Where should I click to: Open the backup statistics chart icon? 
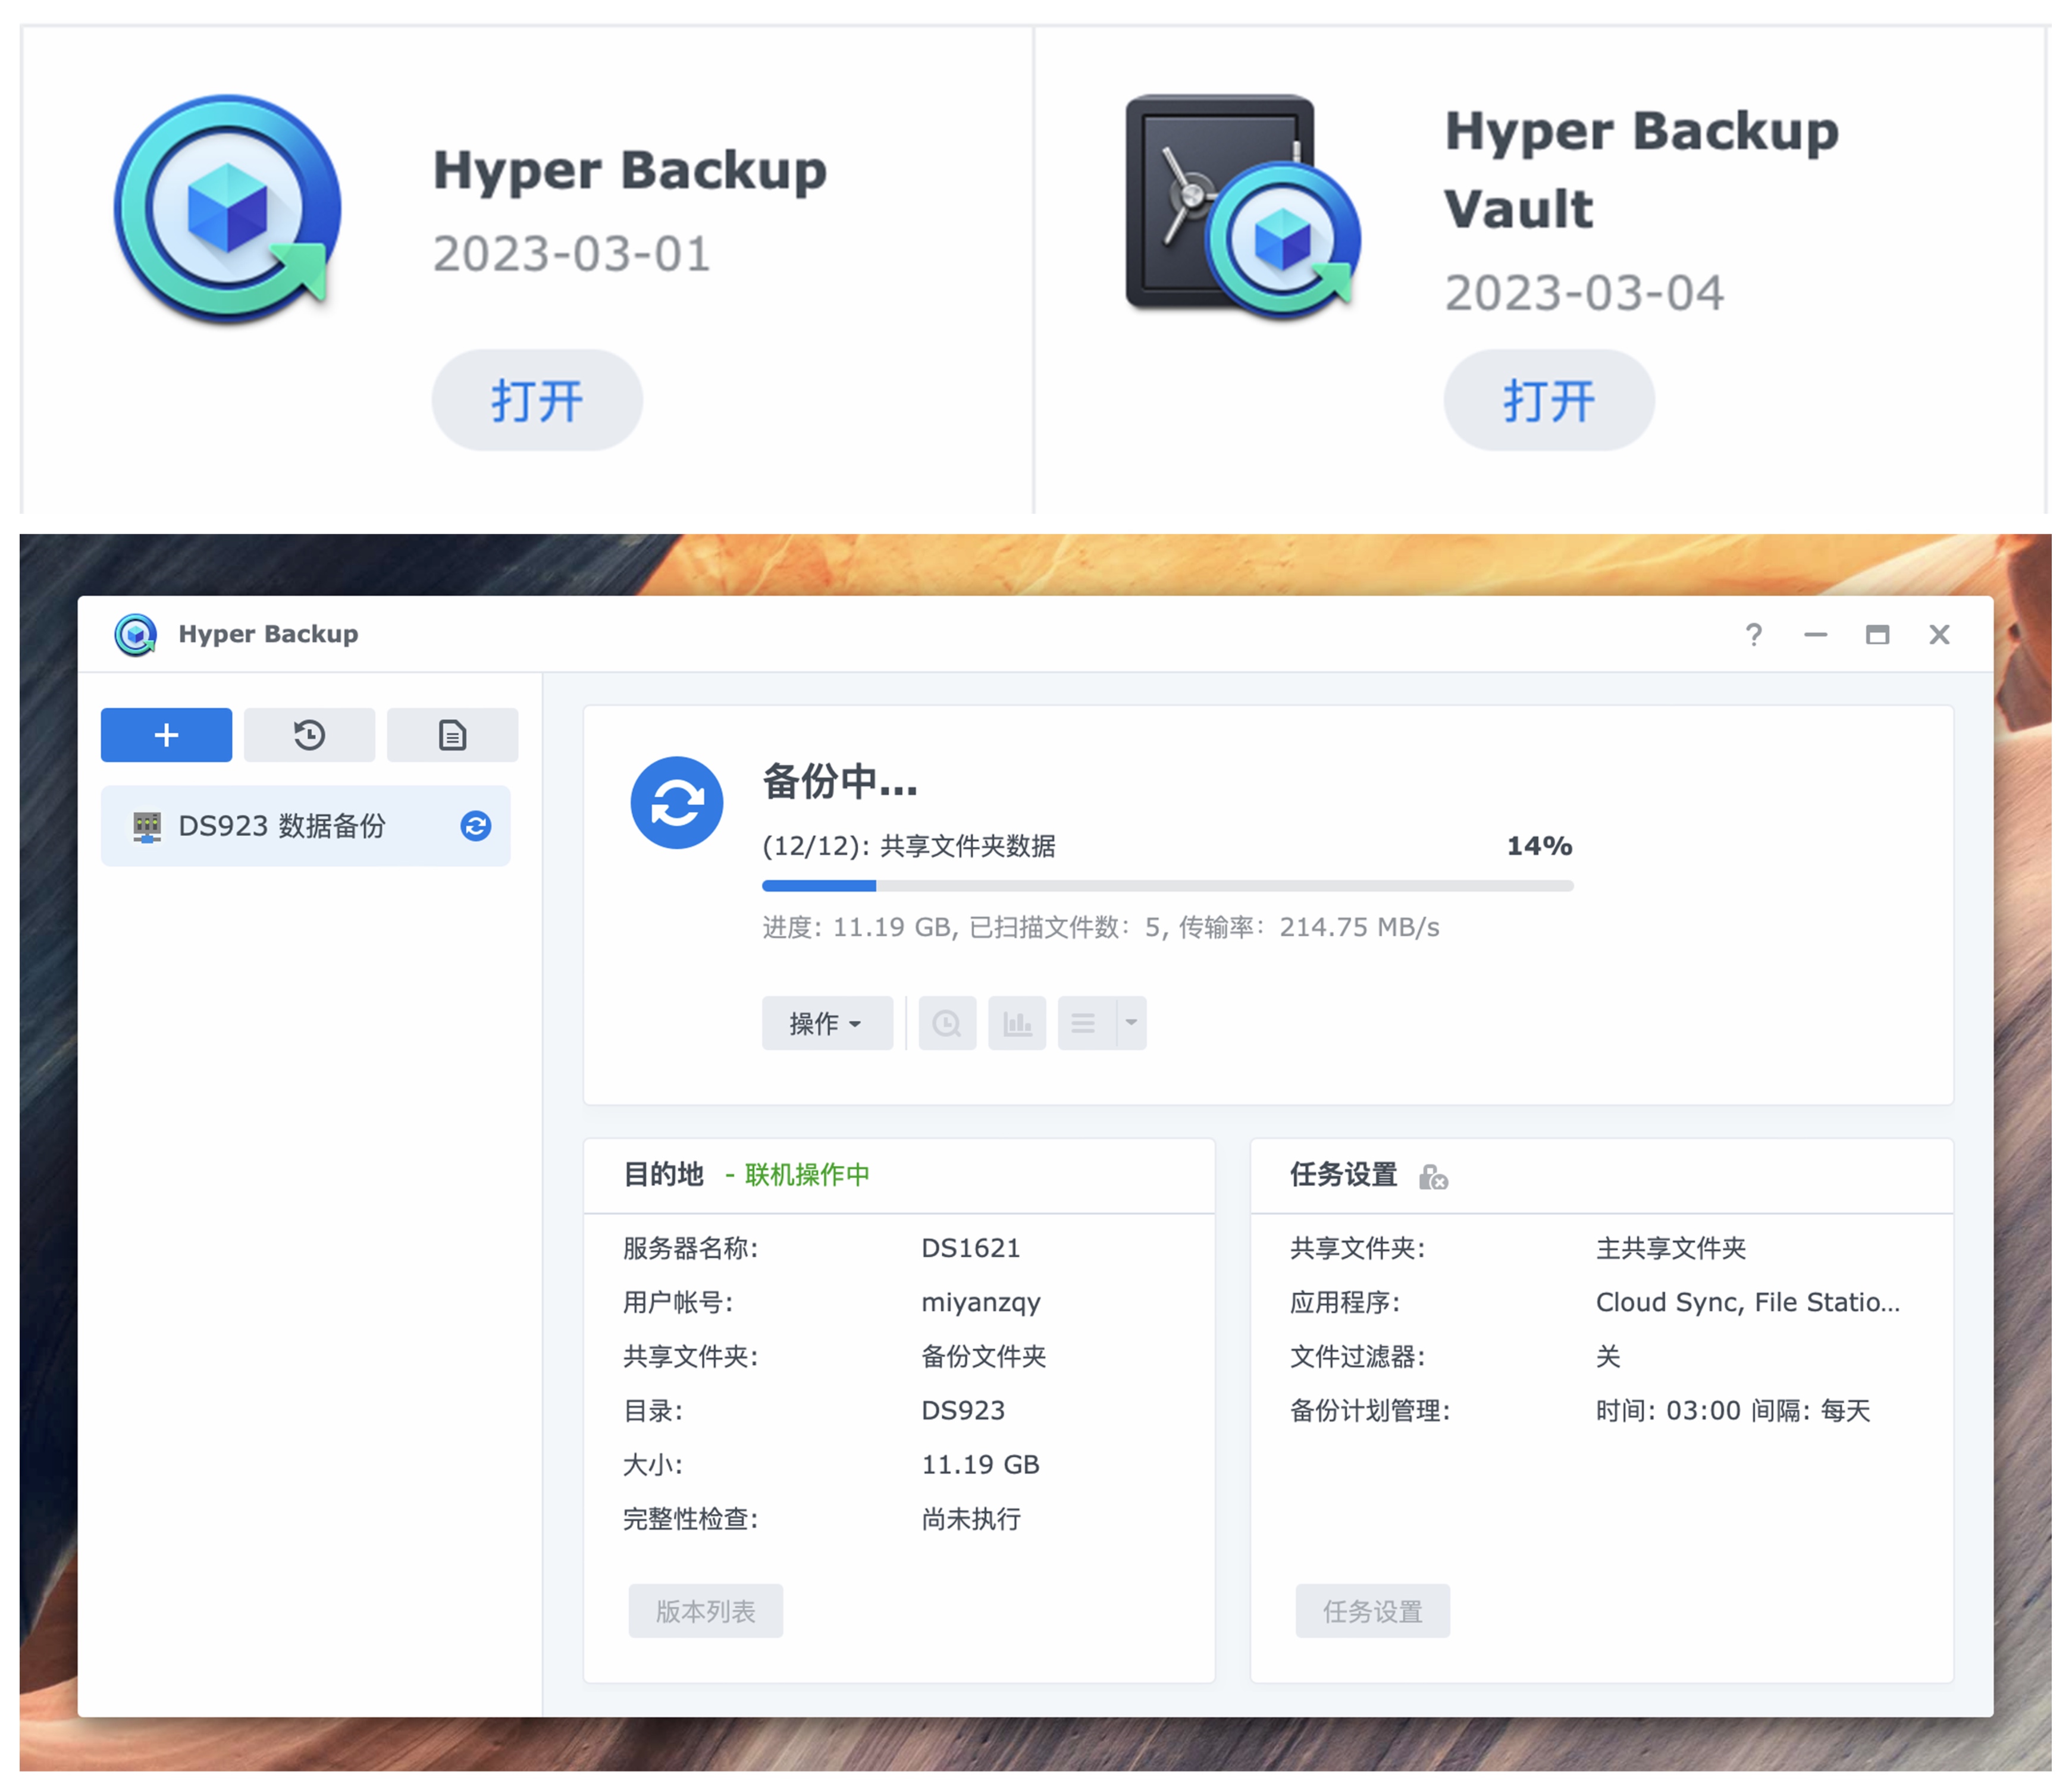click(x=1016, y=1022)
